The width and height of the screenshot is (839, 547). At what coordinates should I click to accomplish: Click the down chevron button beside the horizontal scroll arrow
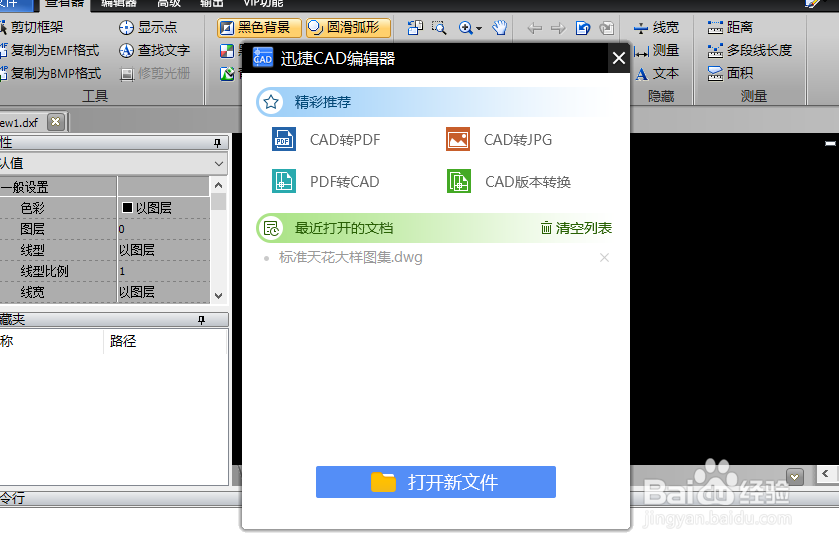[795, 476]
